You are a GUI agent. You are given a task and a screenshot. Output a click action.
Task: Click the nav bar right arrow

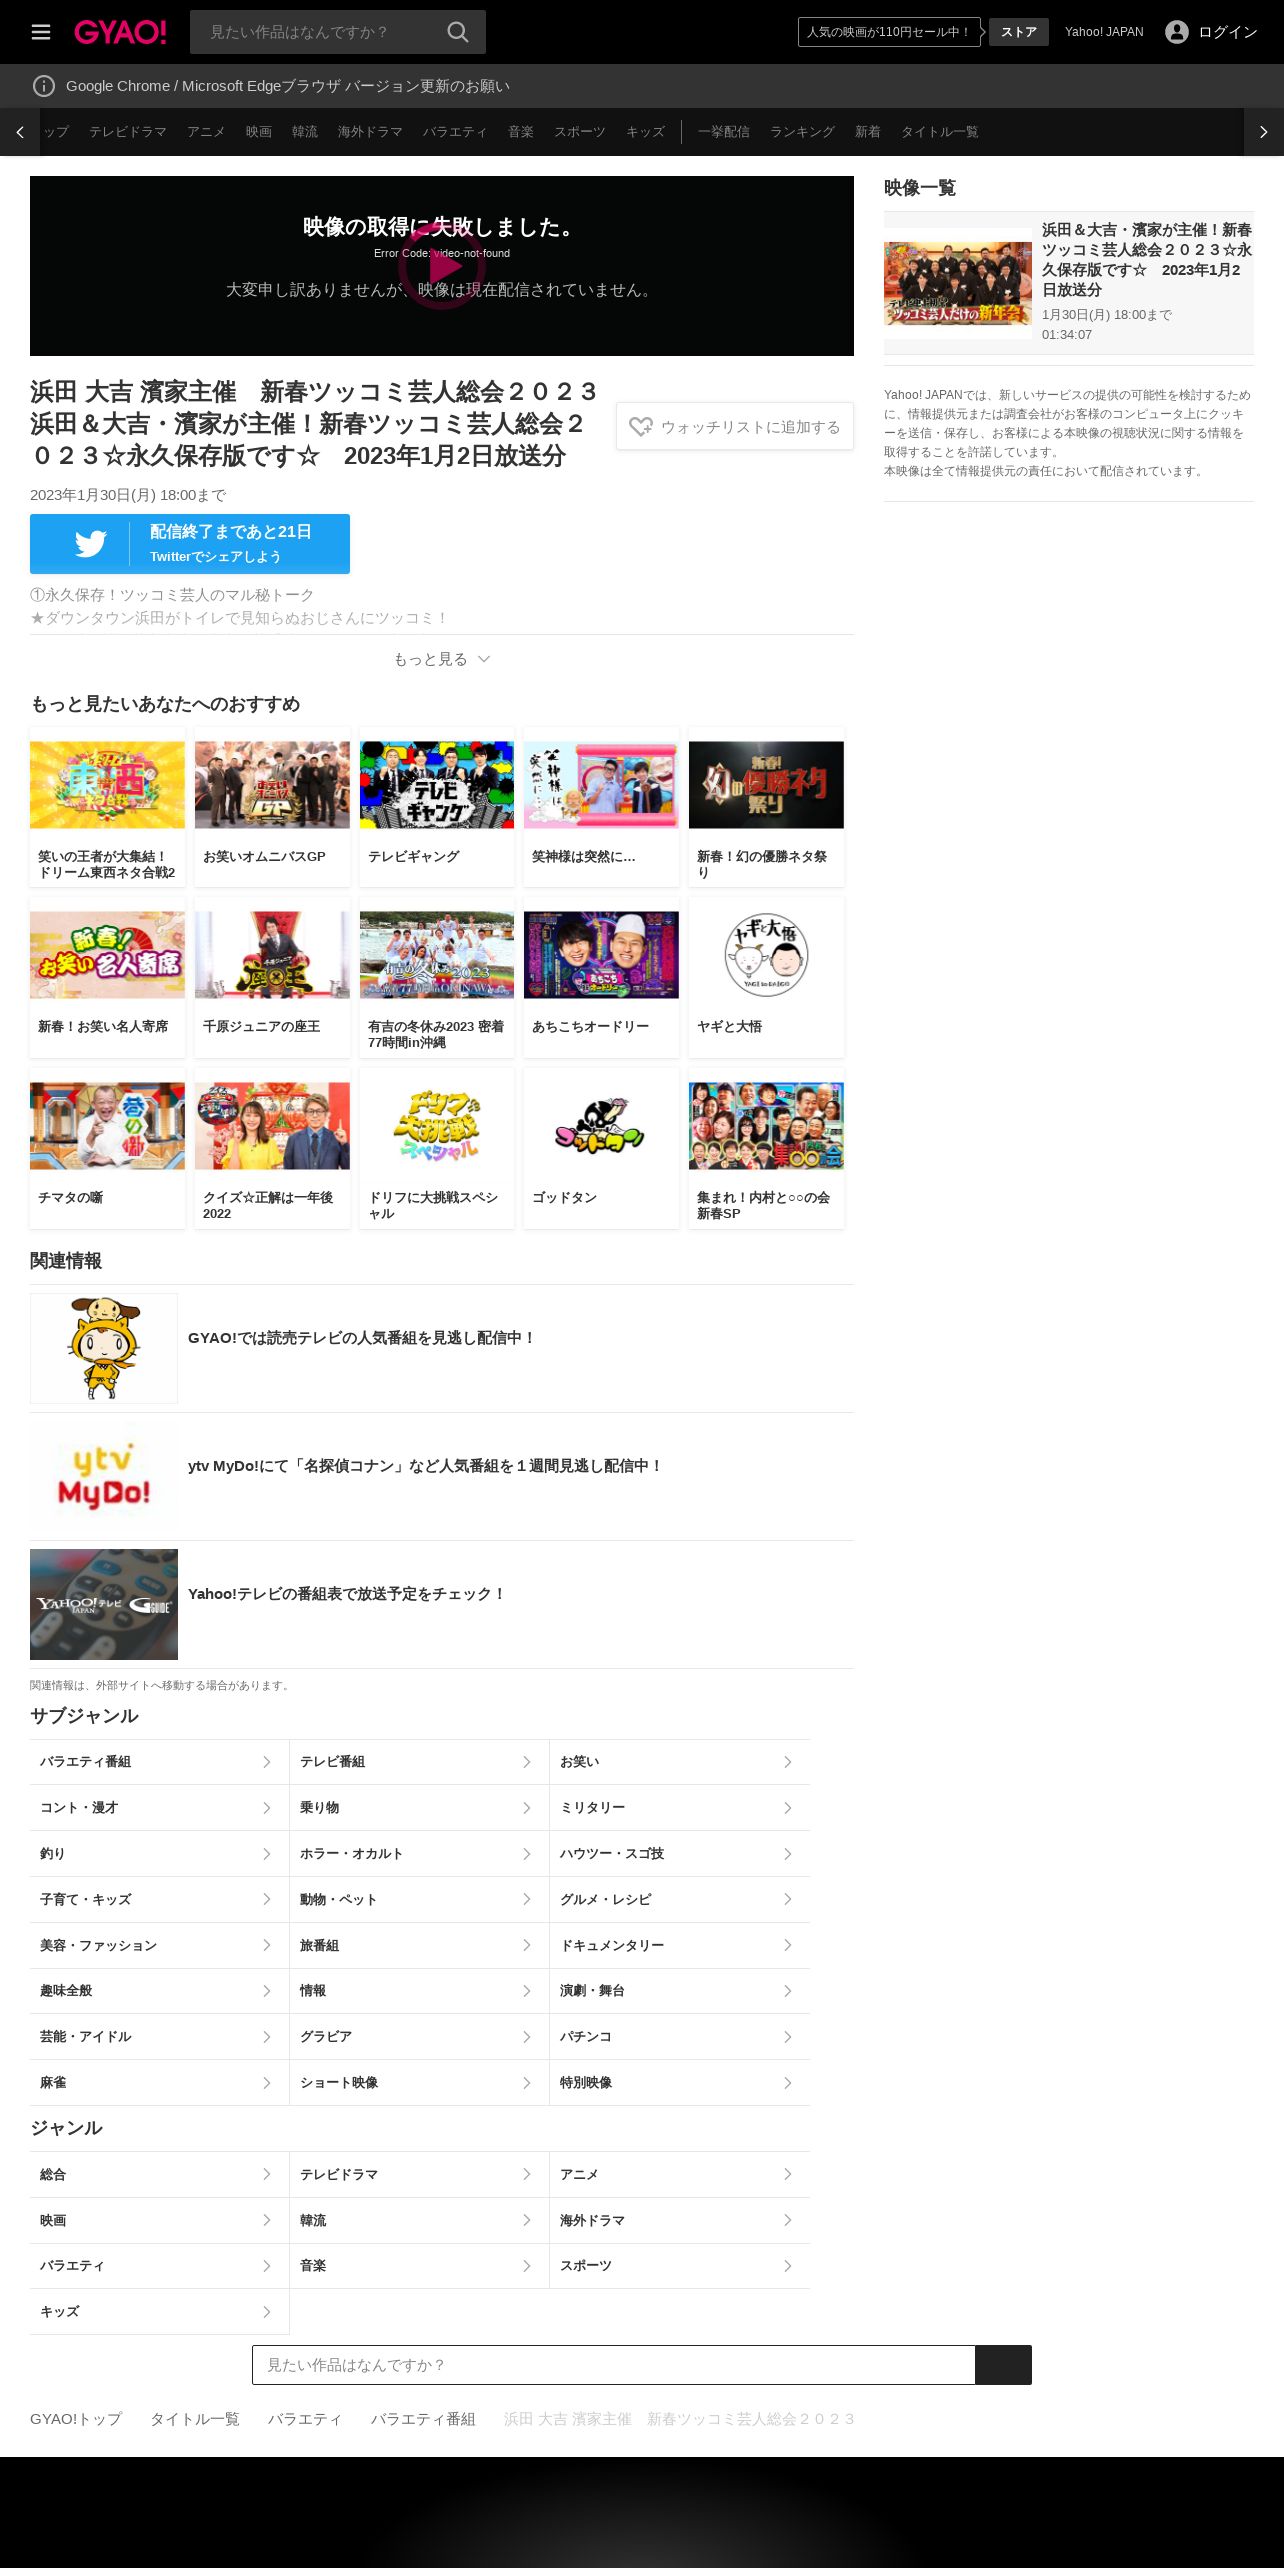pos(1263,132)
